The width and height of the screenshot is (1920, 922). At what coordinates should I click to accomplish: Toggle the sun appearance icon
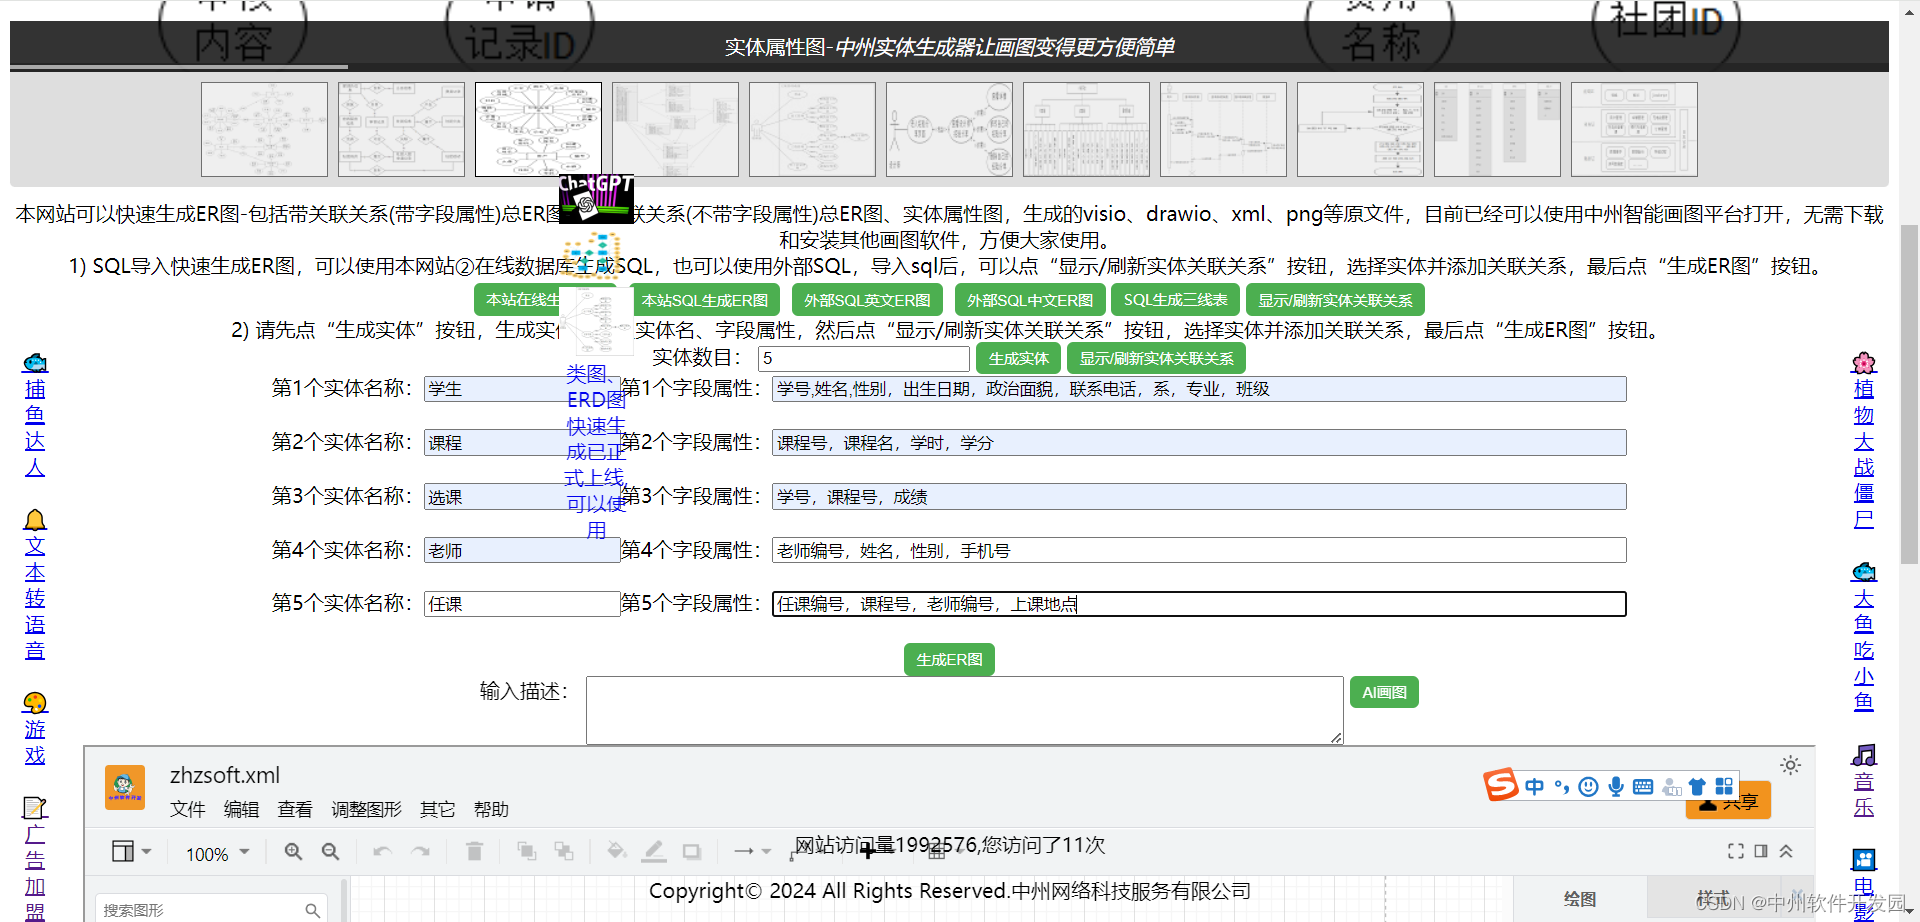tap(1790, 765)
